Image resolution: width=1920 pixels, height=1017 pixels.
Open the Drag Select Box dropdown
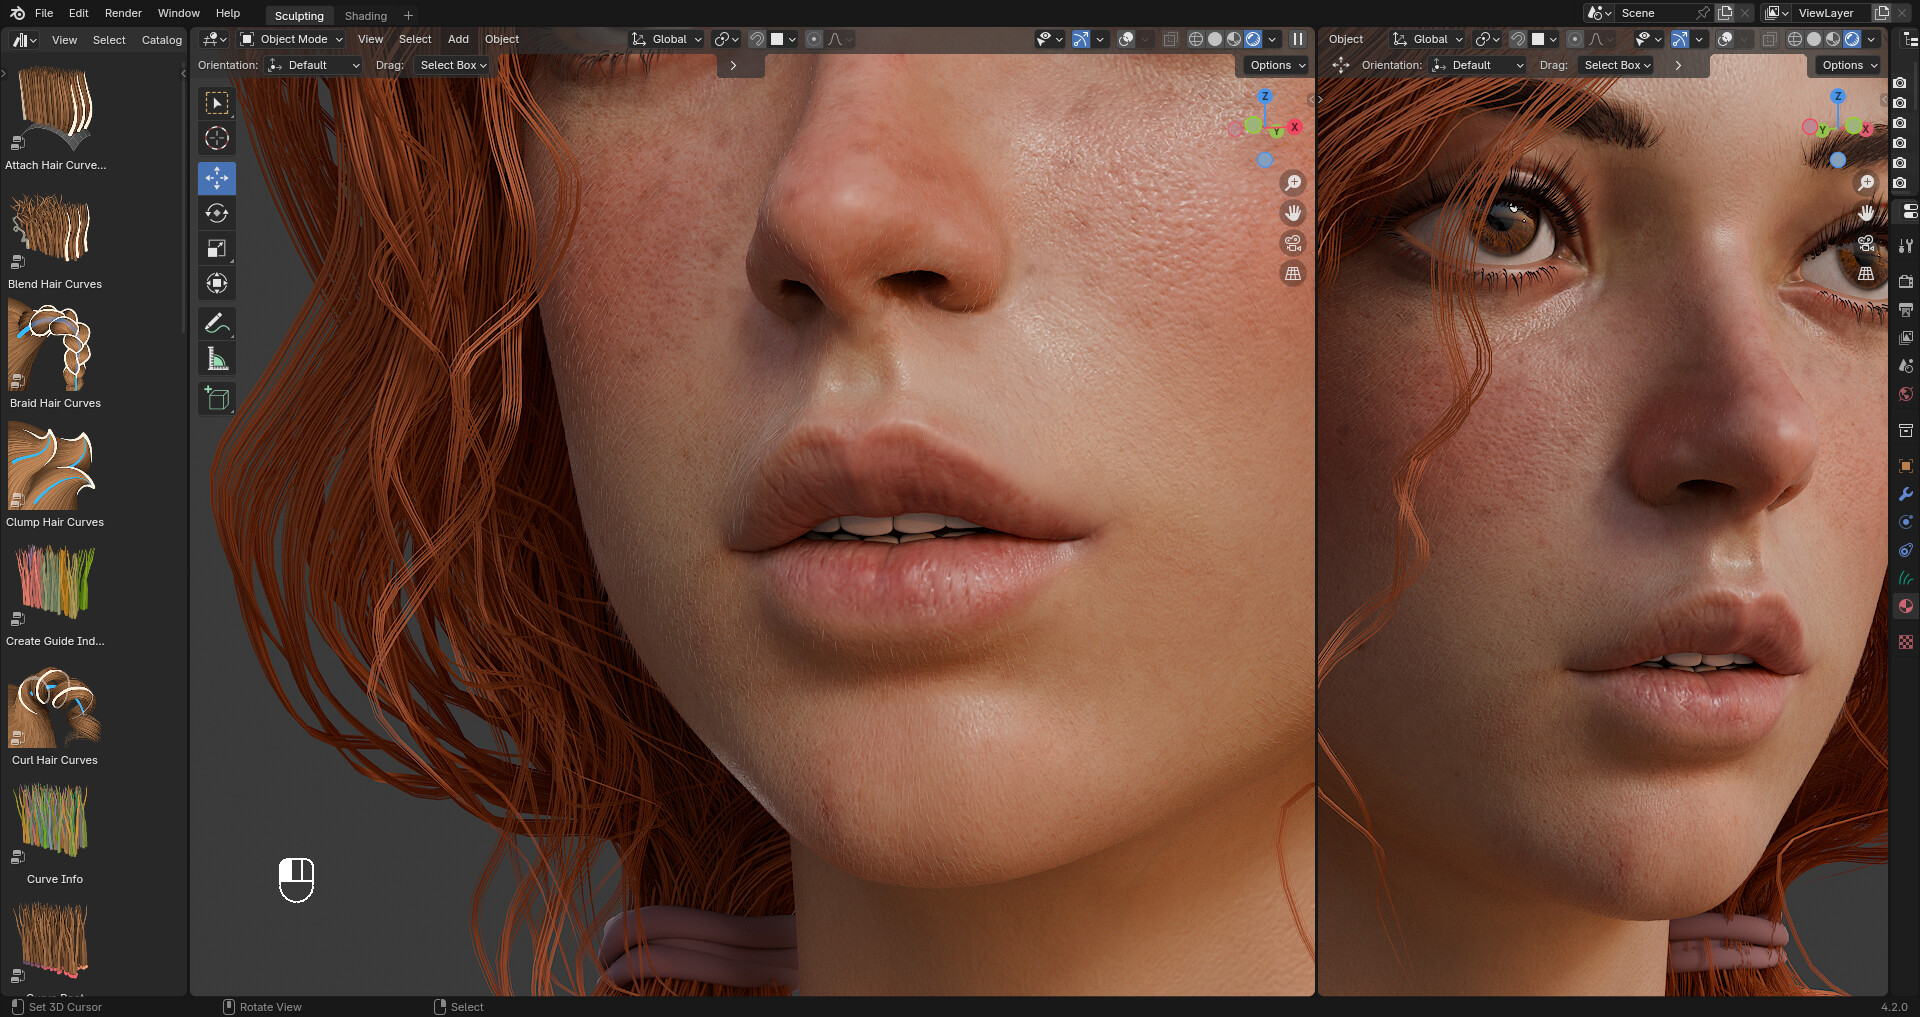click(x=452, y=64)
